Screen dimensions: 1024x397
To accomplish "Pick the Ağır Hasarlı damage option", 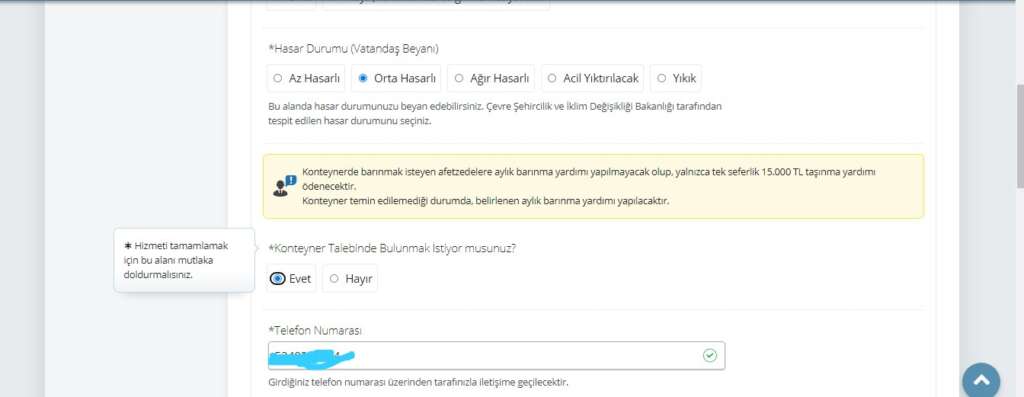I will (491, 78).
